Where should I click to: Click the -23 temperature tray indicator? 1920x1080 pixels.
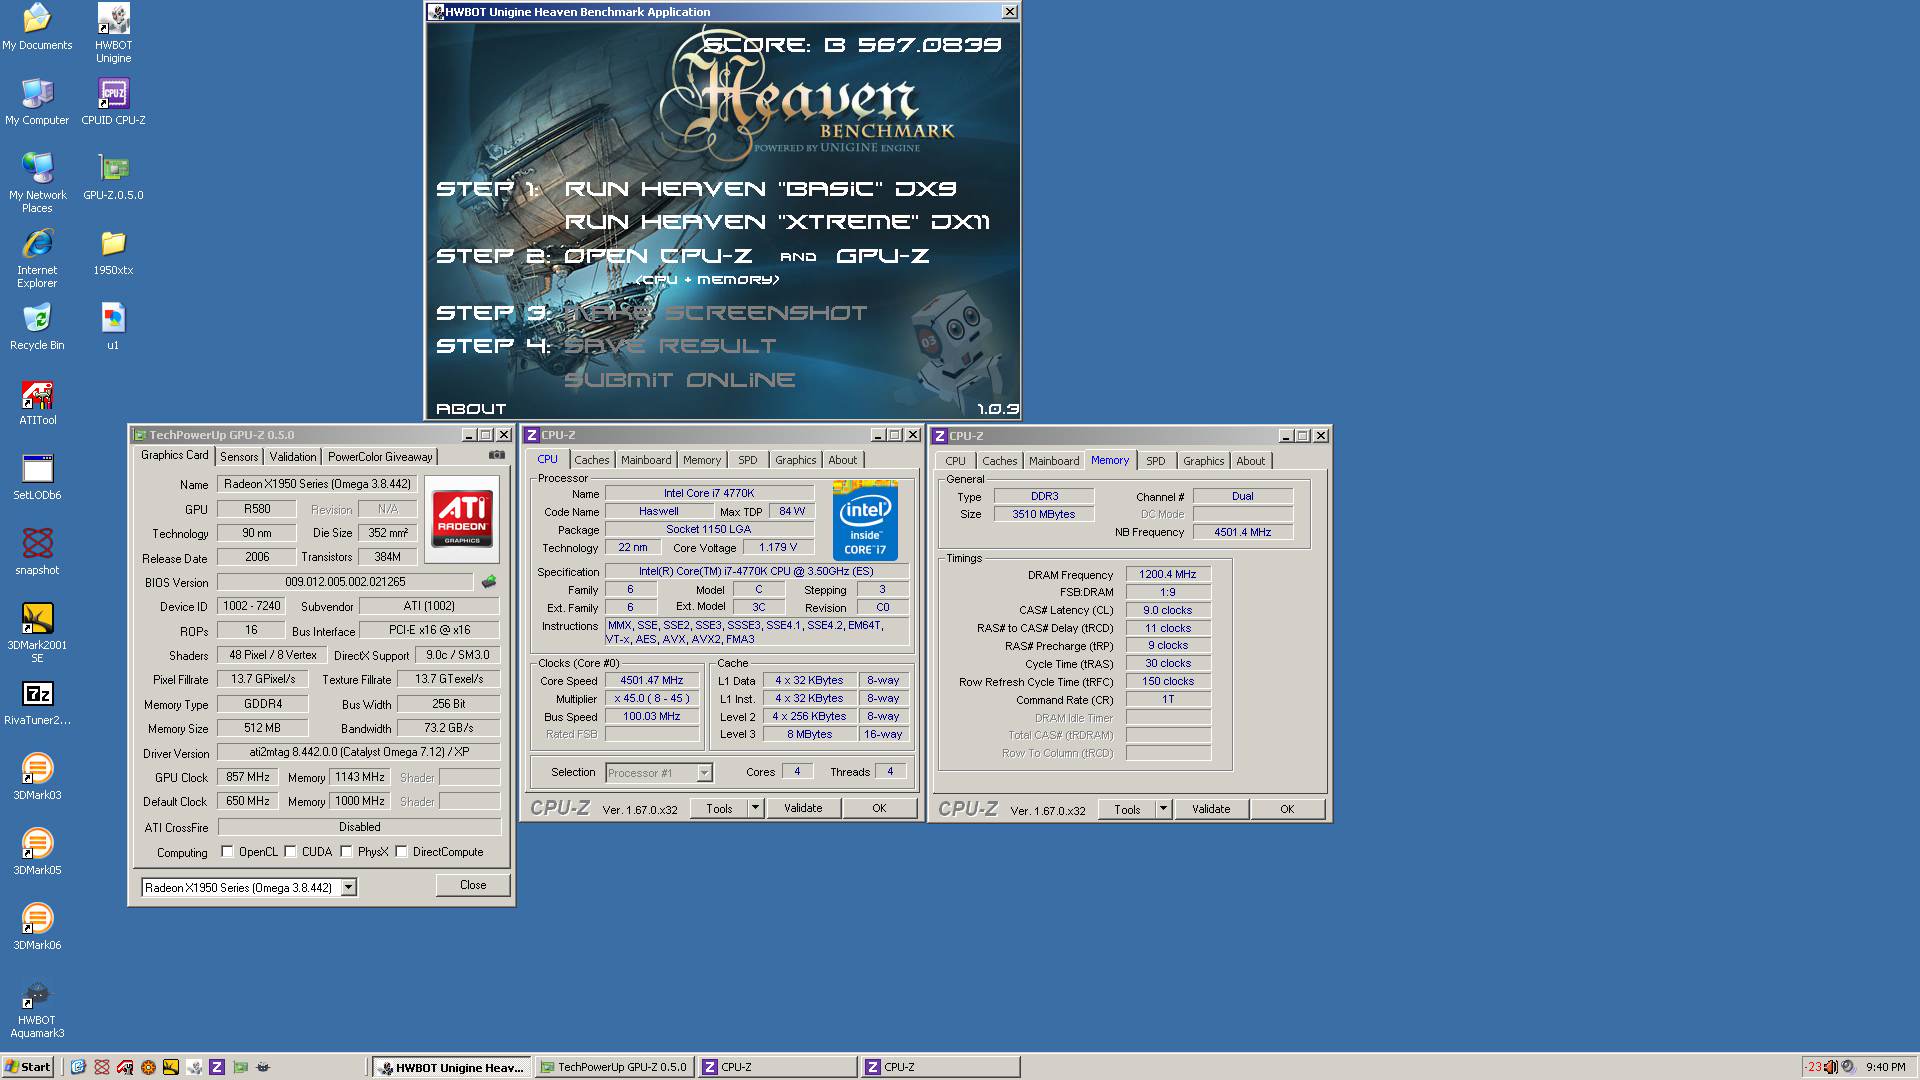(1813, 1067)
